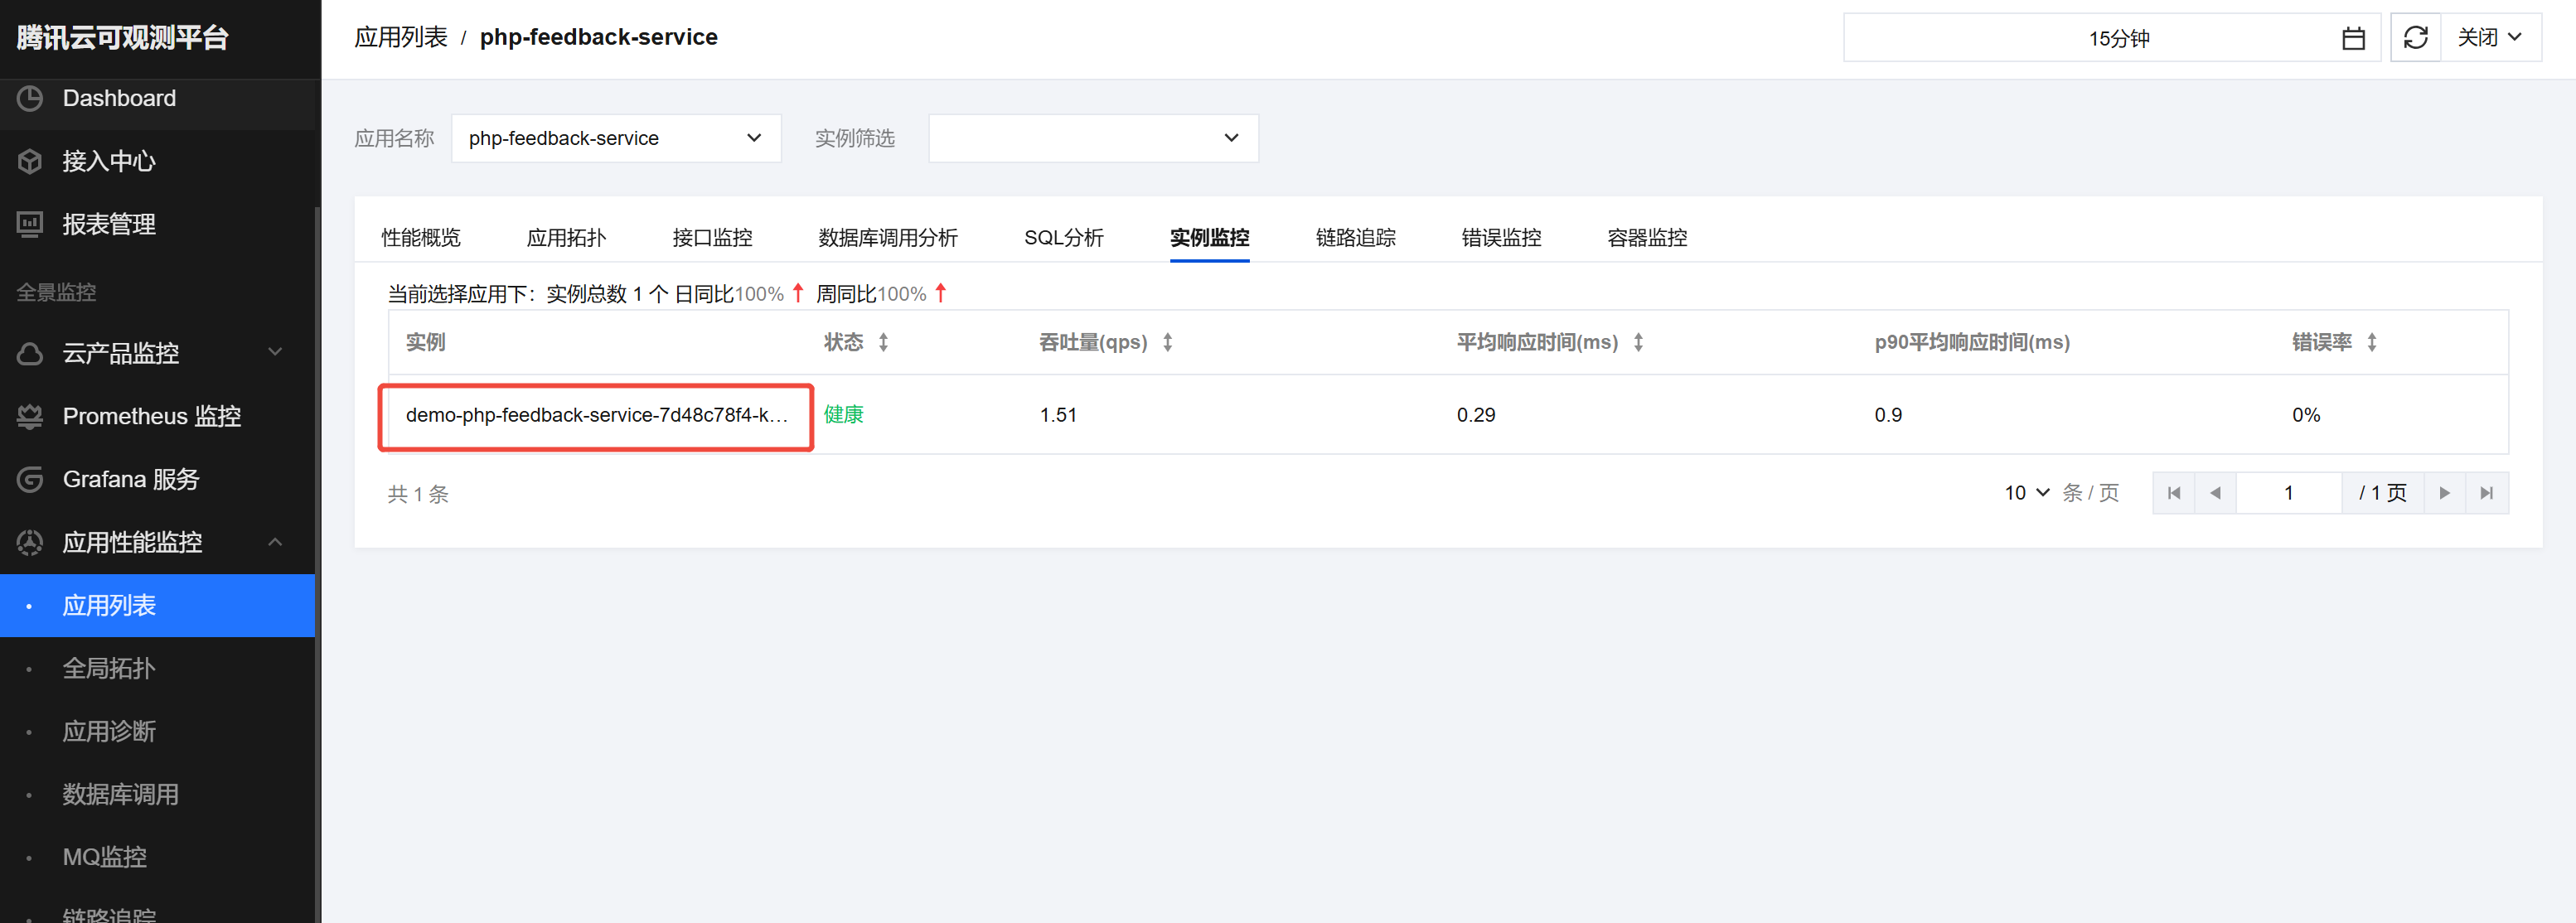Select 应用列表 in the sidebar
2576x923 pixels.
pos(158,605)
